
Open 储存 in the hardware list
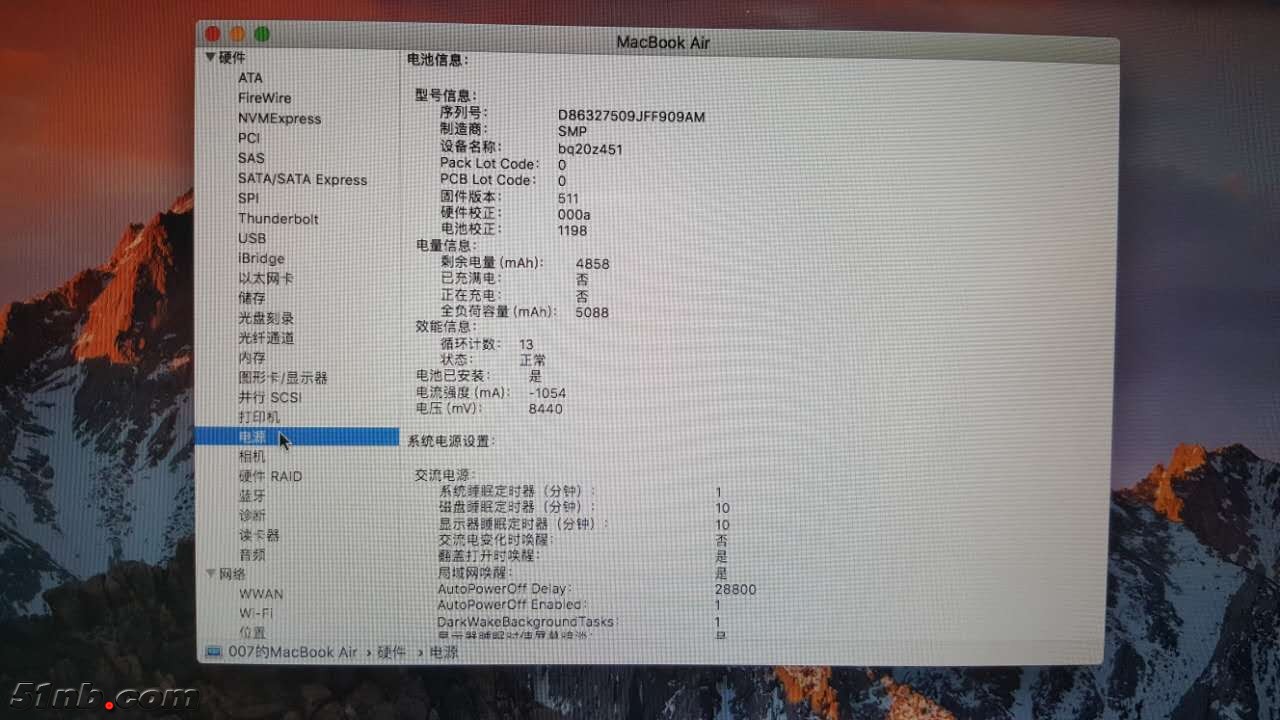tap(252, 298)
